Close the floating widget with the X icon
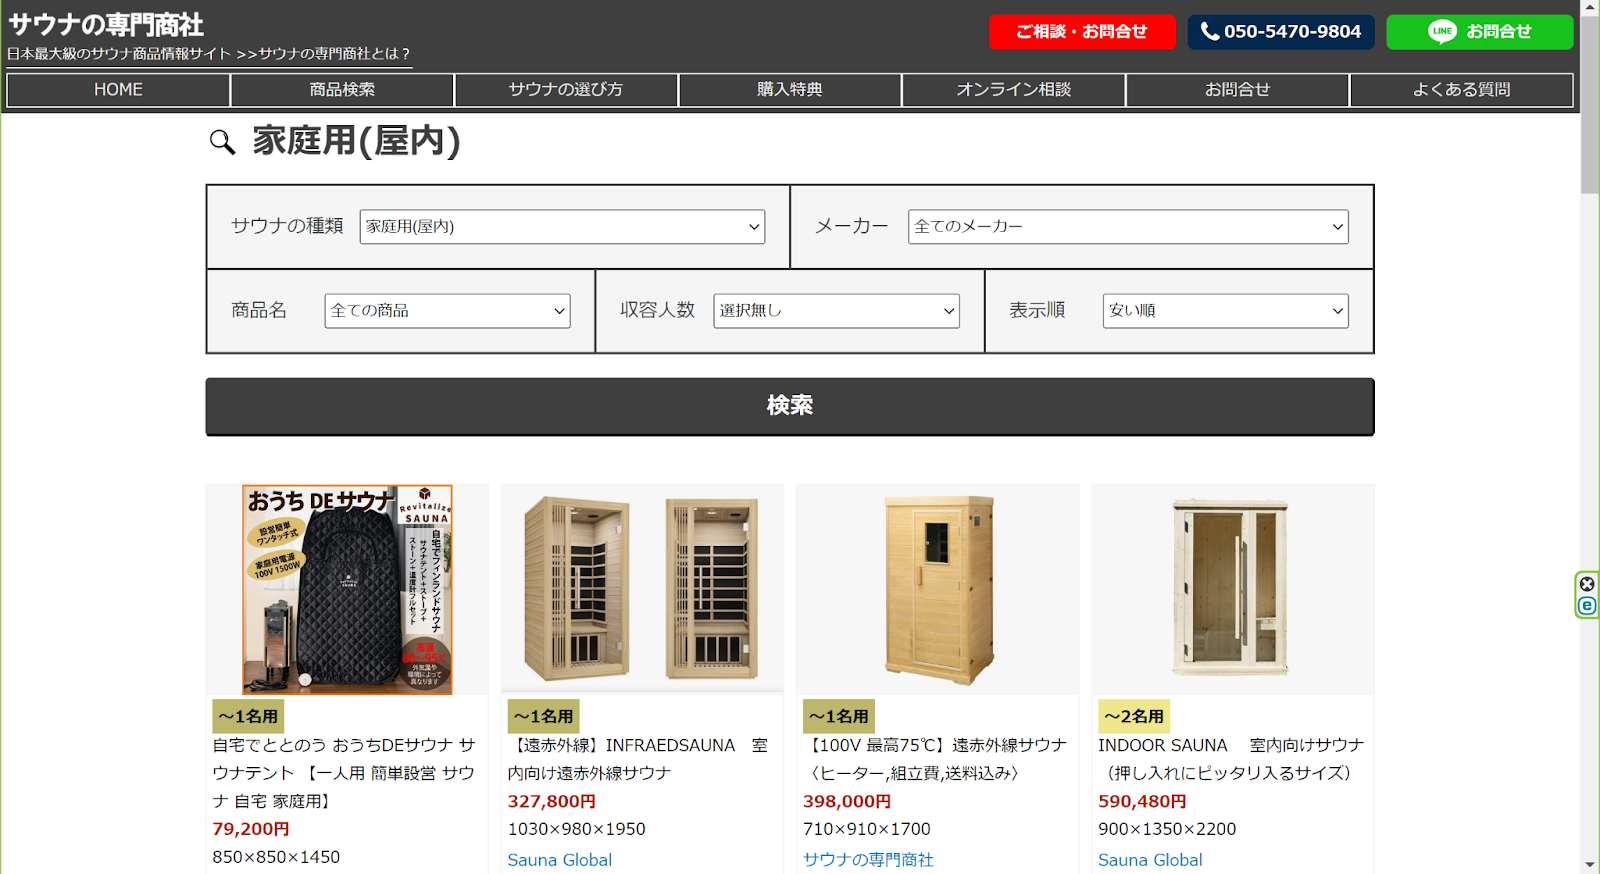Image resolution: width=1600 pixels, height=874 pixels. click(1587, 584)
